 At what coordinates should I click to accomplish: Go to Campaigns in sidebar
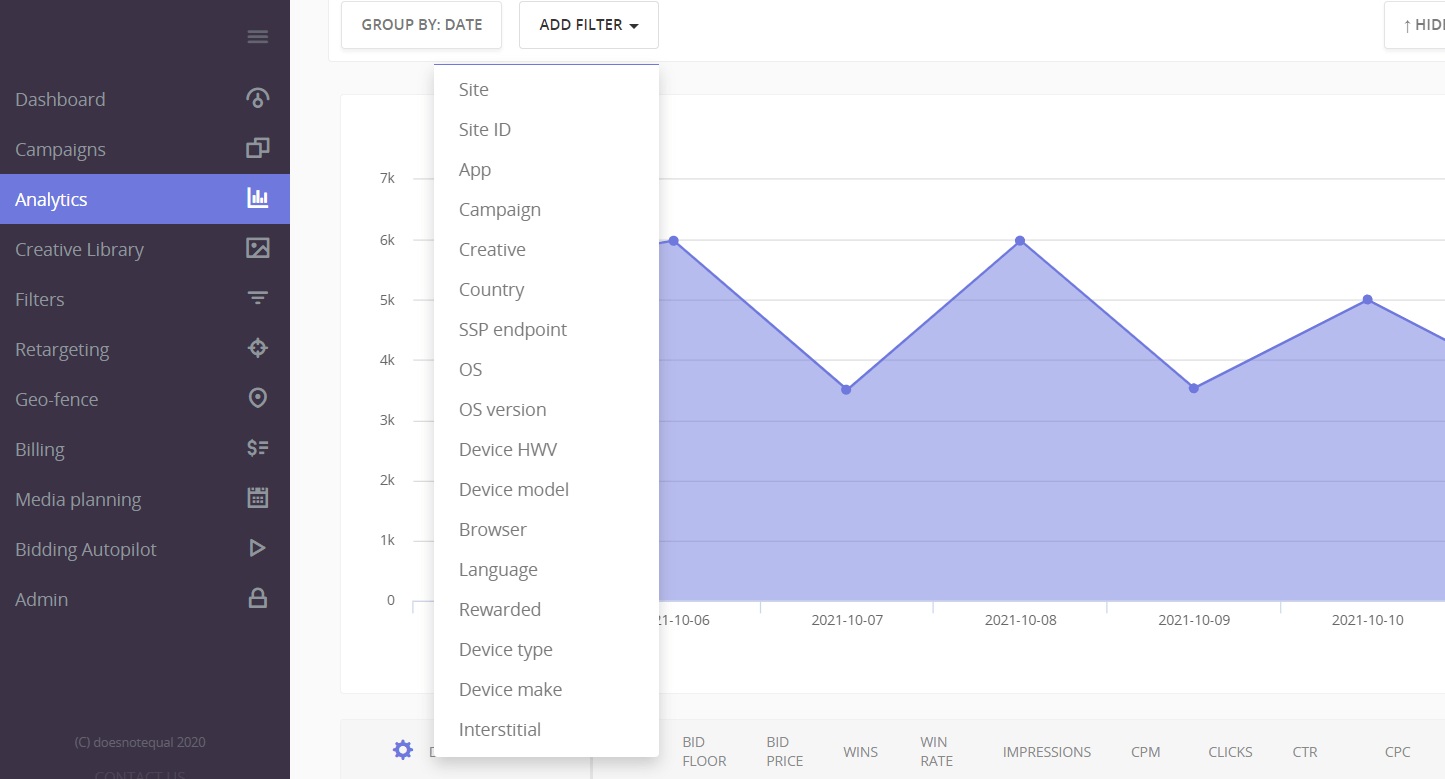coord(145,149)
